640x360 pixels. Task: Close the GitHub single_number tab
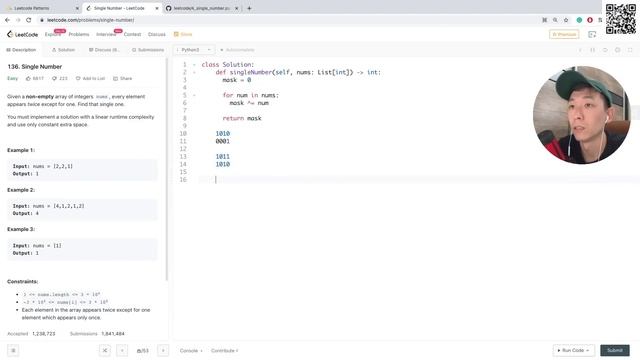[x=236, y=8]
